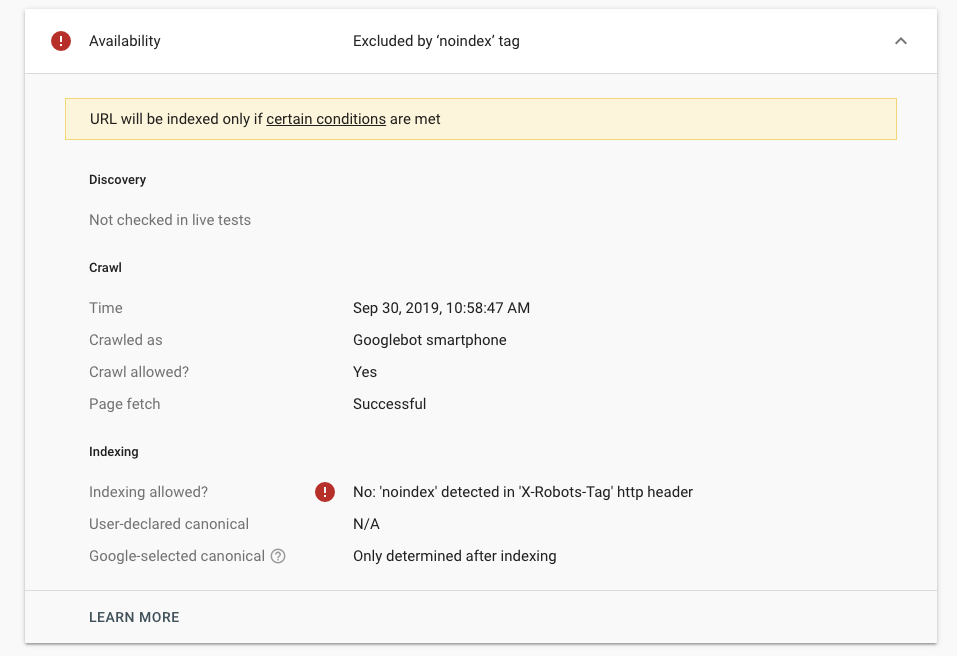Click the 'Indexing allowed?' label
Screen dimensions: 957x656
(x=148, y=492)
